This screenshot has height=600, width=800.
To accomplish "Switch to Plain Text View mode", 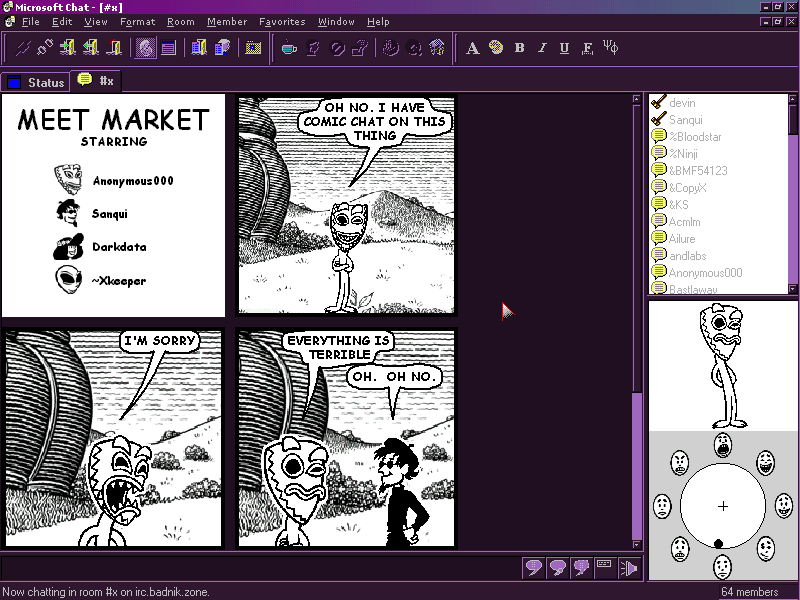I will pos(168,47).
